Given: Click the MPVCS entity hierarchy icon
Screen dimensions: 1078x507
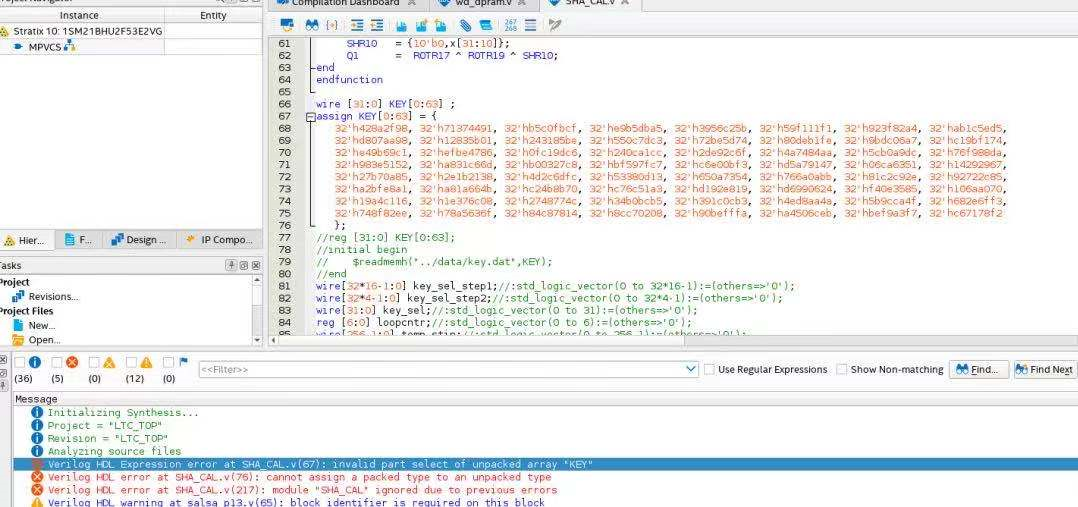Looking at the screenshot, I should click(69, 47).
